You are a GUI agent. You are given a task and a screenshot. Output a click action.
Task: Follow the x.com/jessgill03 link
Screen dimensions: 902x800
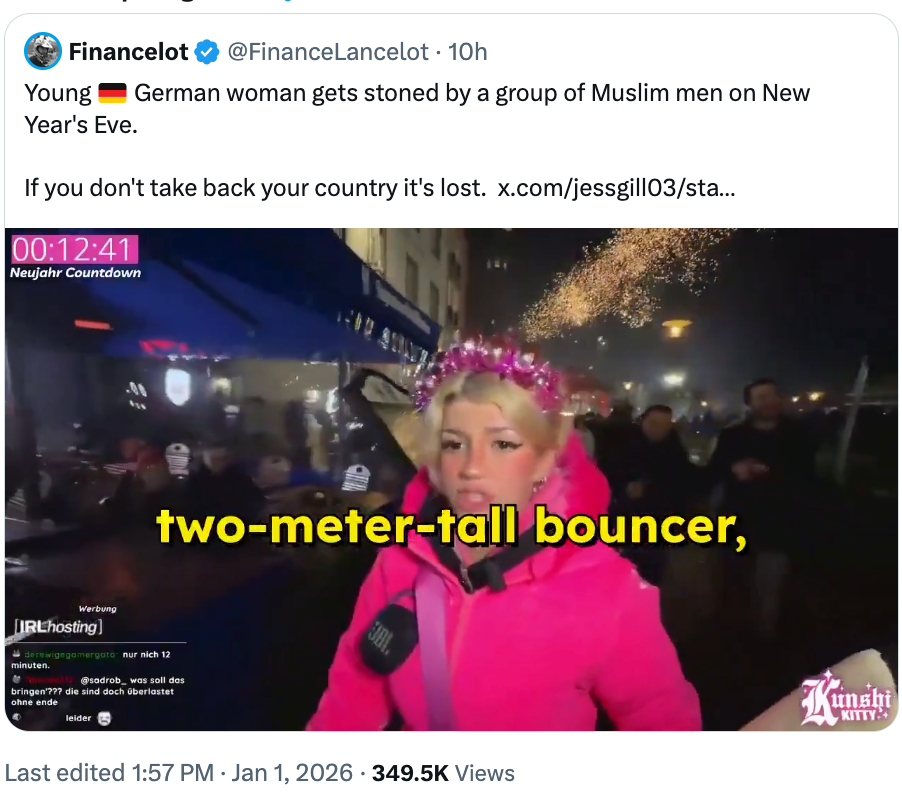coord(616,188)
